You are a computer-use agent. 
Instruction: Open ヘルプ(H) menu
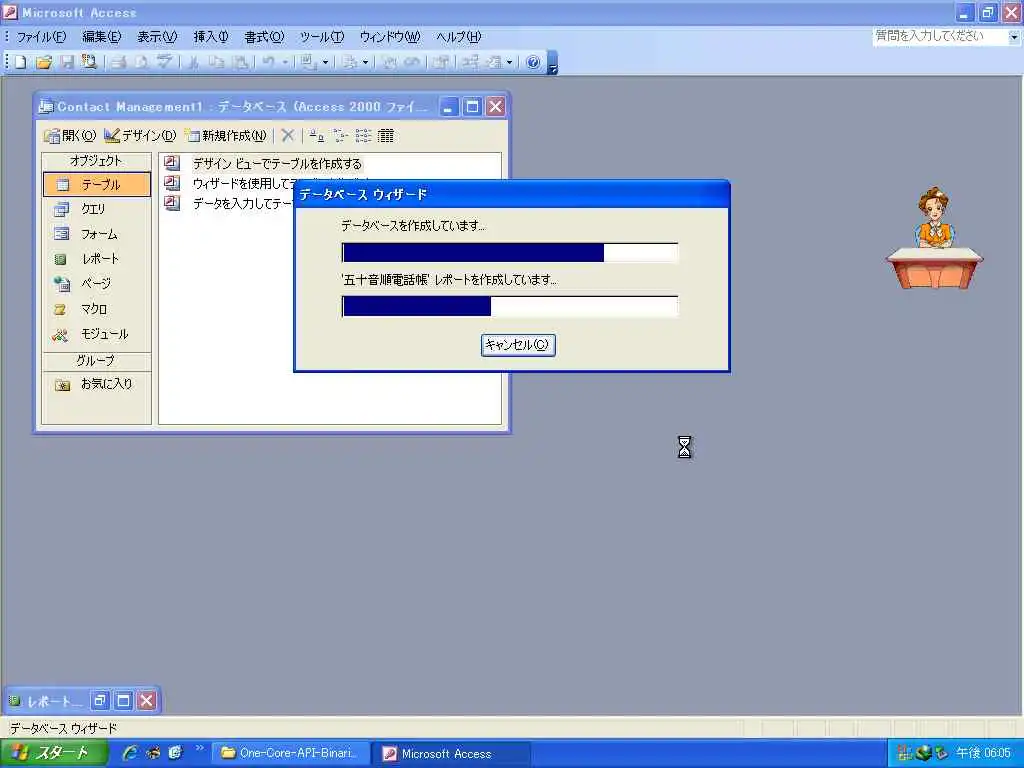point(459,37)
